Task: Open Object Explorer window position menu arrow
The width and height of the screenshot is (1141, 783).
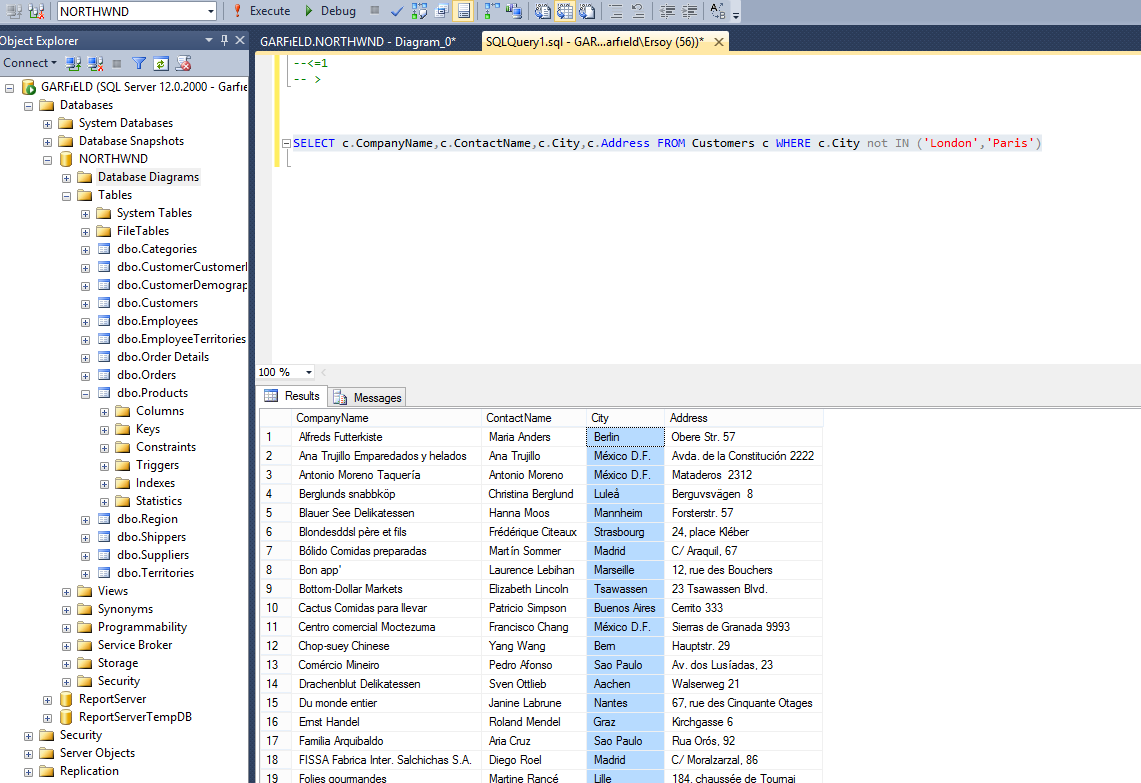Action: point(209,40)
